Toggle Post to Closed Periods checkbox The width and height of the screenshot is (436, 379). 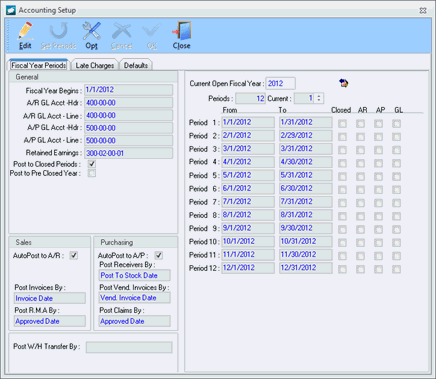[92, 164]
